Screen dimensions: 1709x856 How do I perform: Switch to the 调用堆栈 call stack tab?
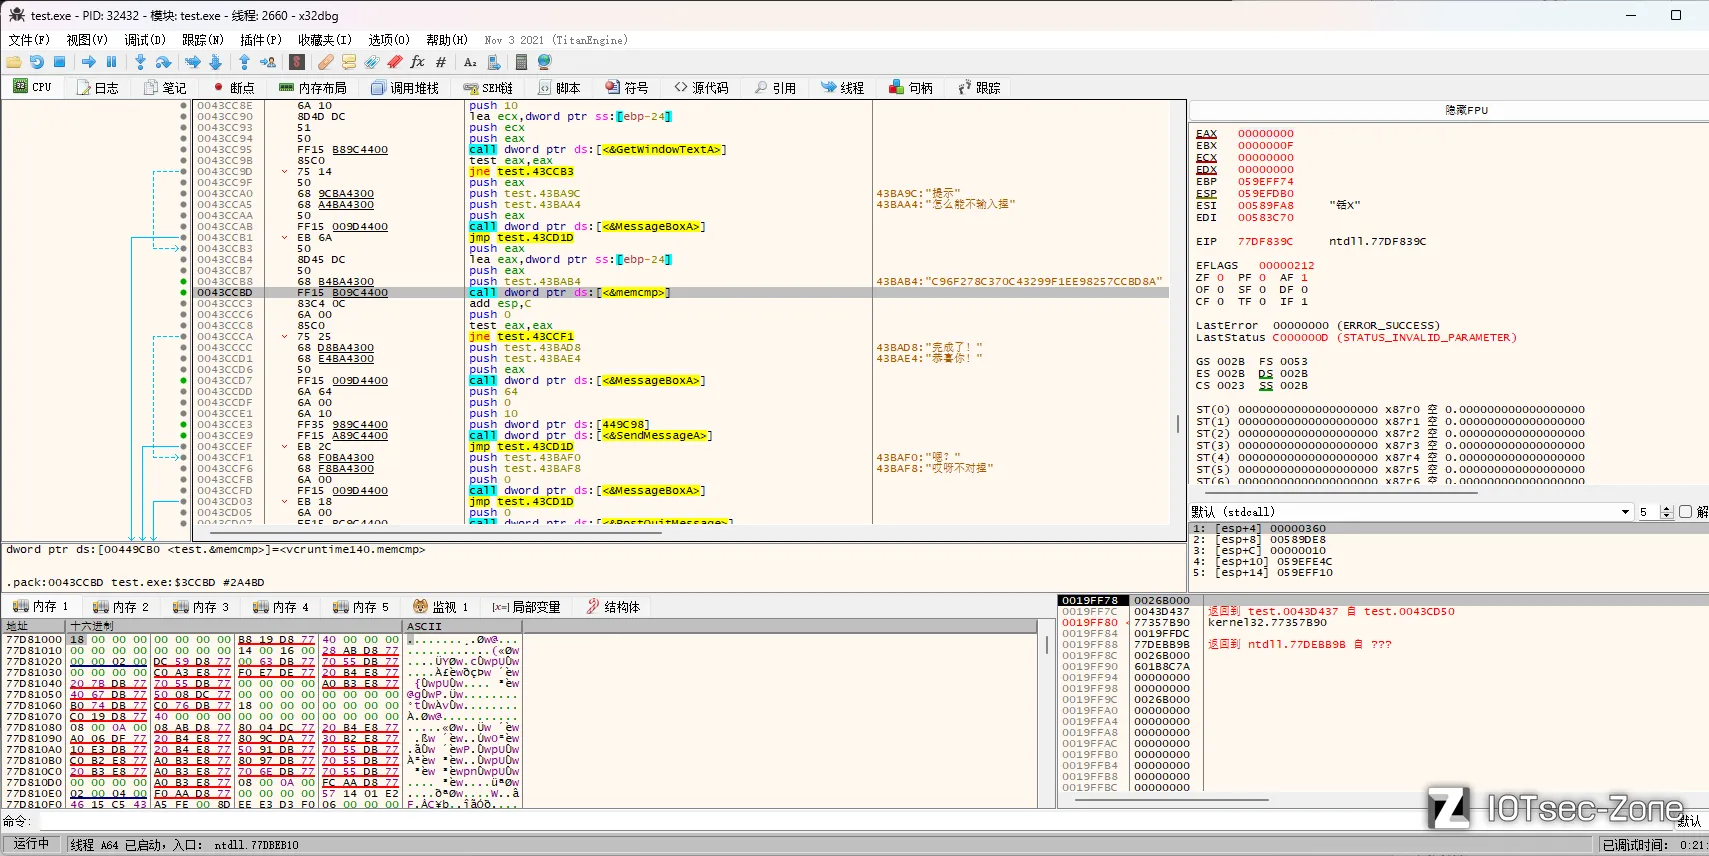pyautogui.click(x=405, y=88)
